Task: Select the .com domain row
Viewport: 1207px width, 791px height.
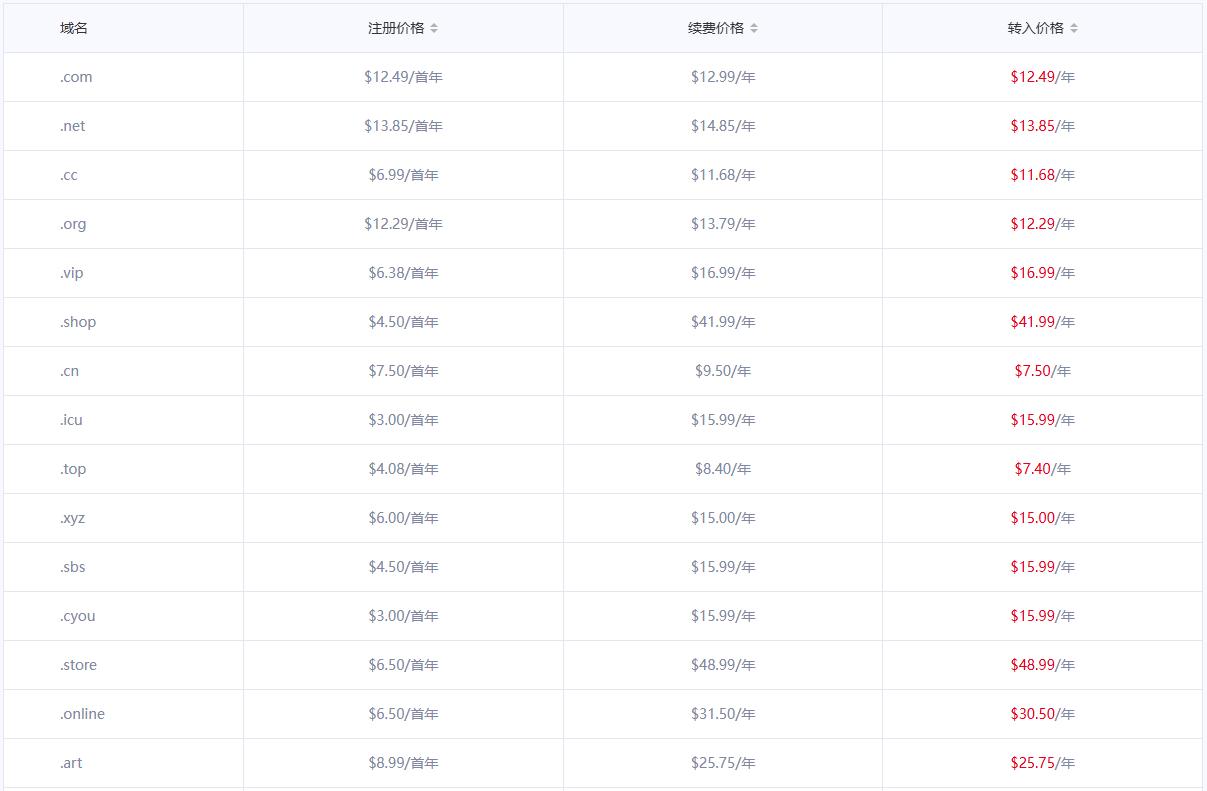Action: (76, 77)
